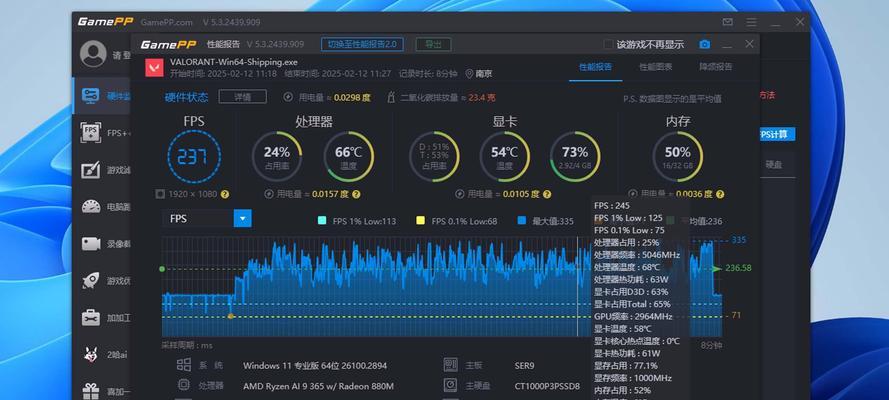The width and height of the screenshot is (889, 400).
Task: Tick the 该游戏不再显示 checkbox
Action: (x=608, y=44)
